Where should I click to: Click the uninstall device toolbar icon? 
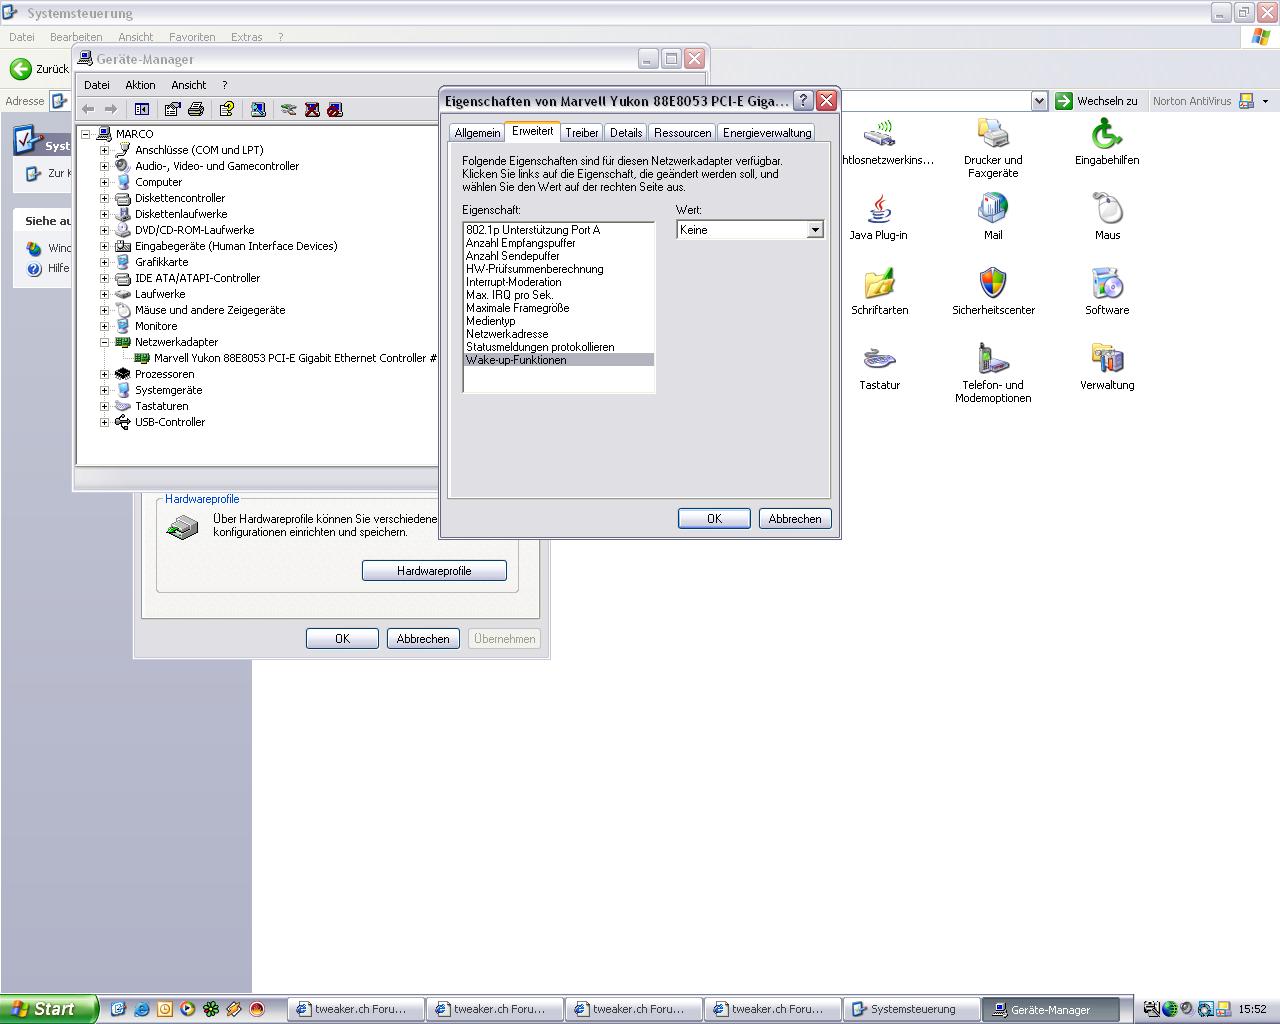(x=312, y=109)
